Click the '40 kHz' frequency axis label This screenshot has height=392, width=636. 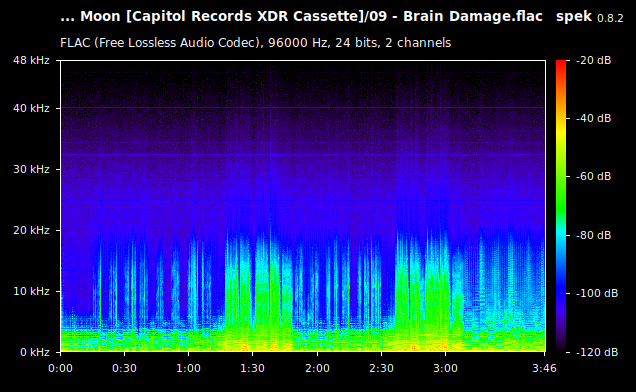coord(31,108)
